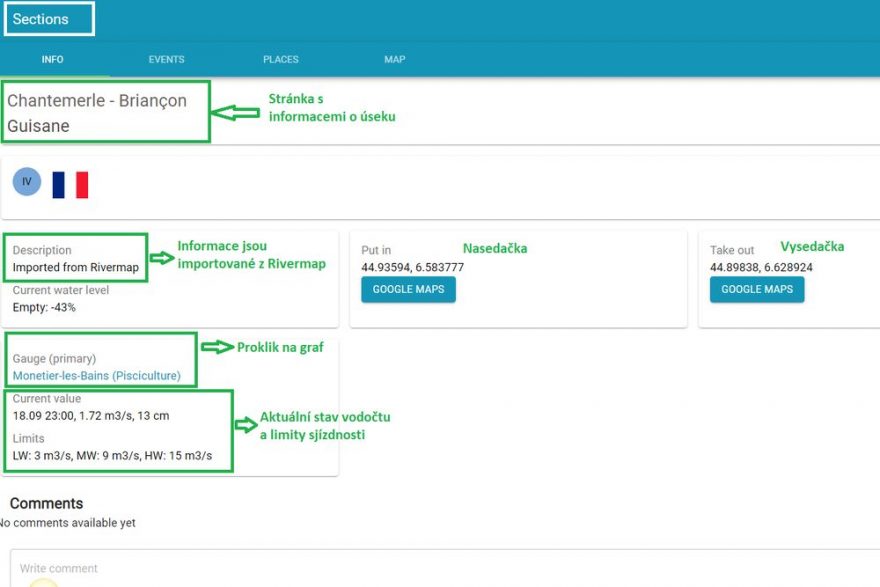Screen dimensions: 880x587
Task: Click the French flag icon
Action: pyautogui.click(x=70, y=184)
